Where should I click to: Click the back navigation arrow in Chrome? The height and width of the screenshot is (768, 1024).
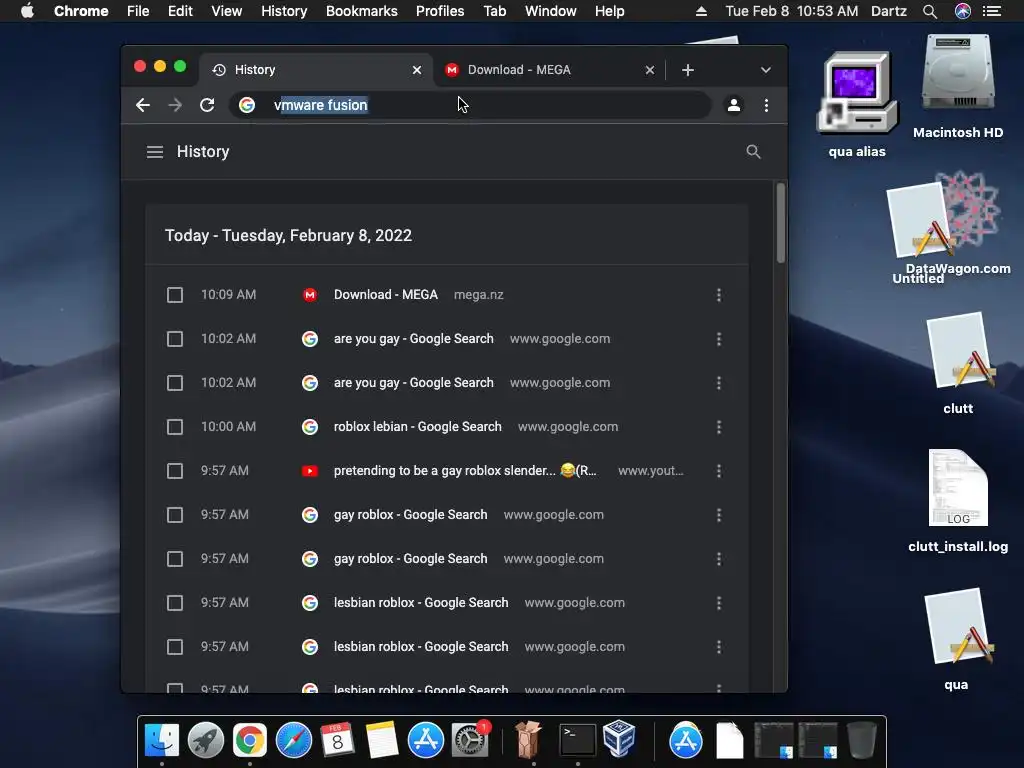click(x=142, y=105)
